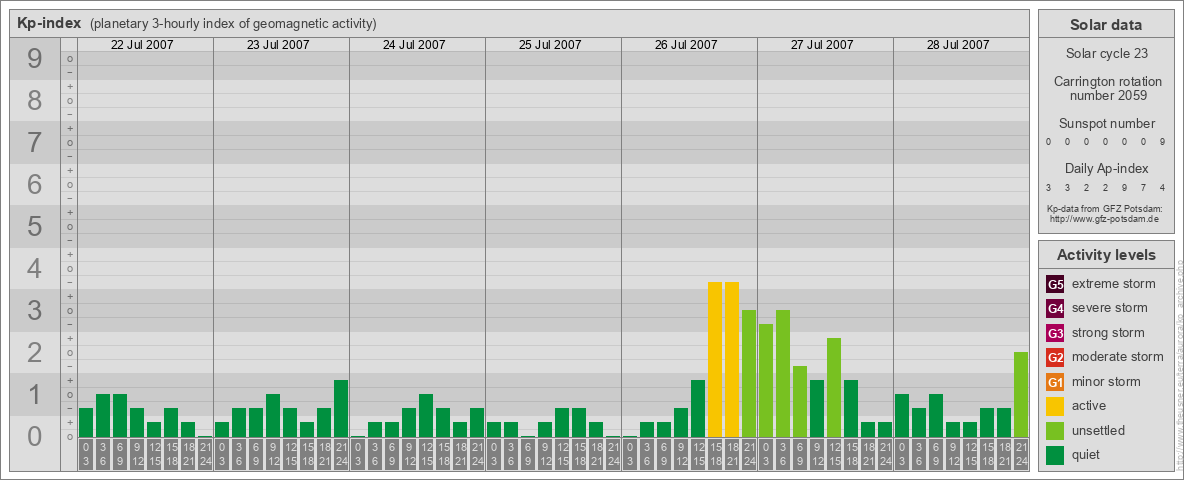
Task: Click the 'Solar cycle 23' text
Action: point(1105,54)
